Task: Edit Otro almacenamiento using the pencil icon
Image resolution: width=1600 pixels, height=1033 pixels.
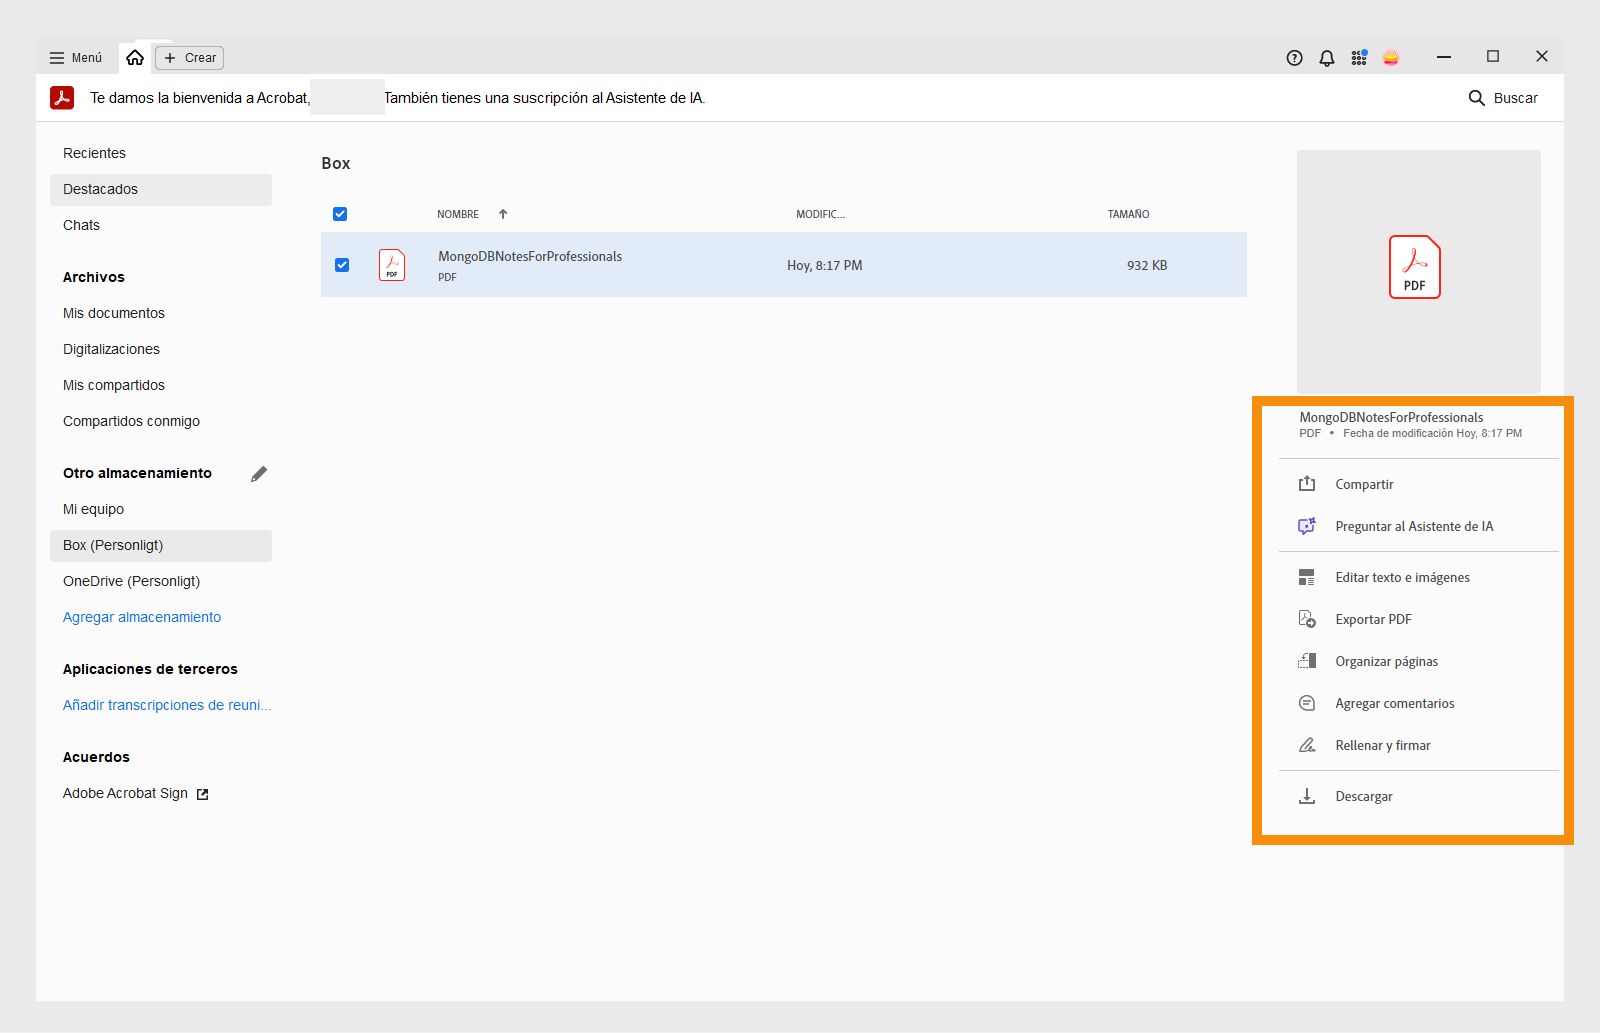Action: 259,474
